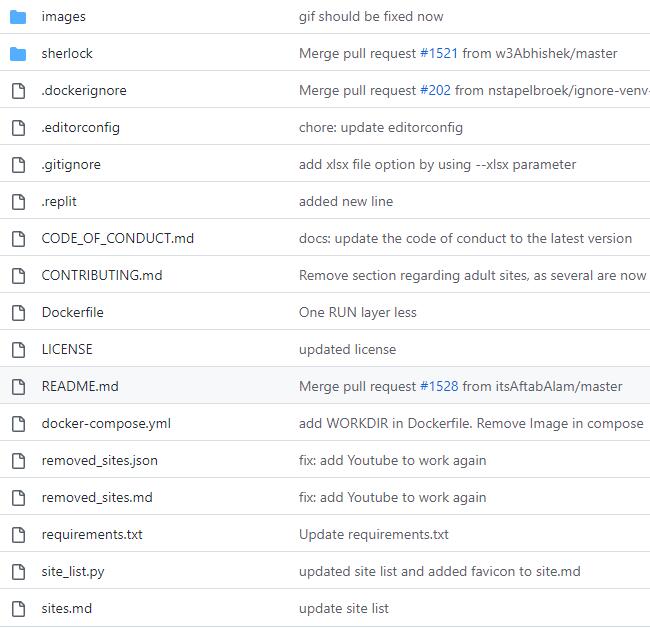
Task: View the docker-compose.yml file
Action: [106, 423]
